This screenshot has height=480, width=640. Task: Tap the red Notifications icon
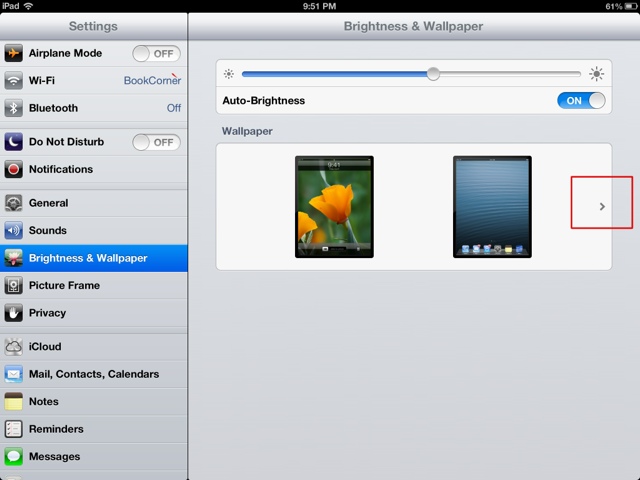coord(13,169)
